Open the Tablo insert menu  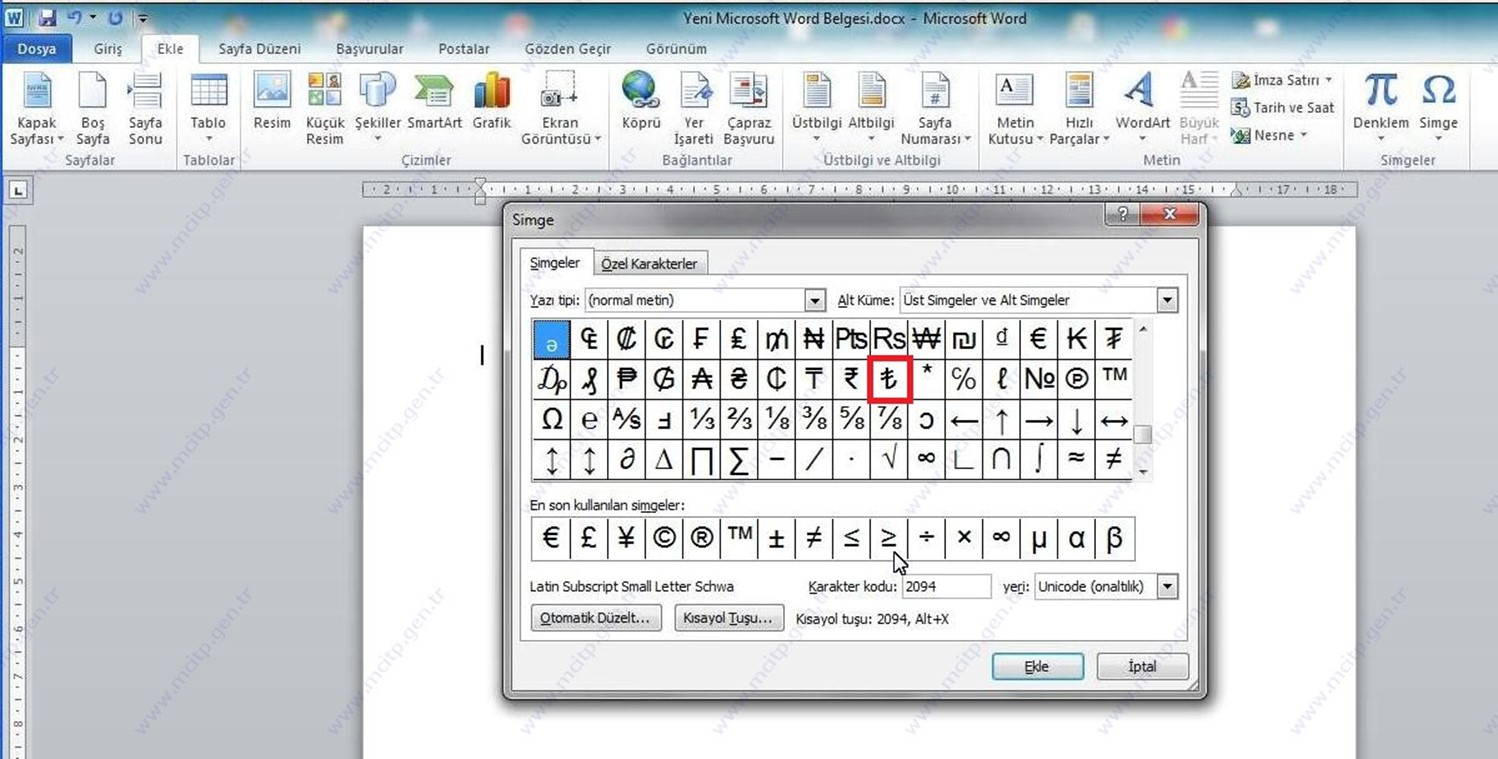coord(209,109)
